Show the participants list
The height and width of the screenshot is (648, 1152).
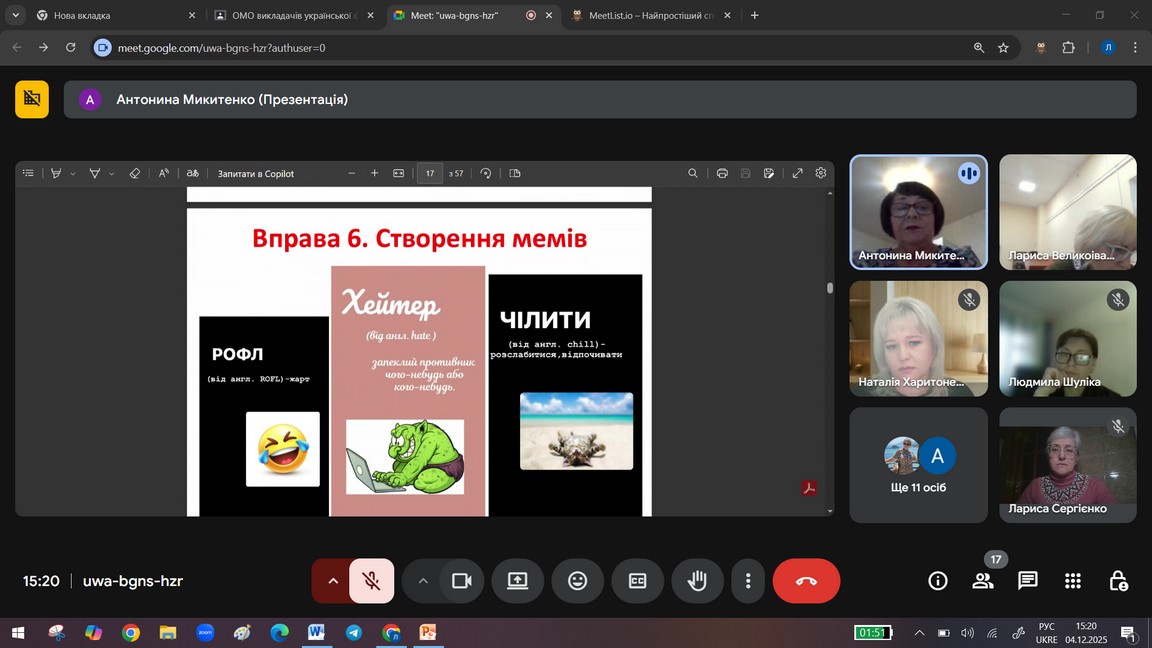(983, 581)
